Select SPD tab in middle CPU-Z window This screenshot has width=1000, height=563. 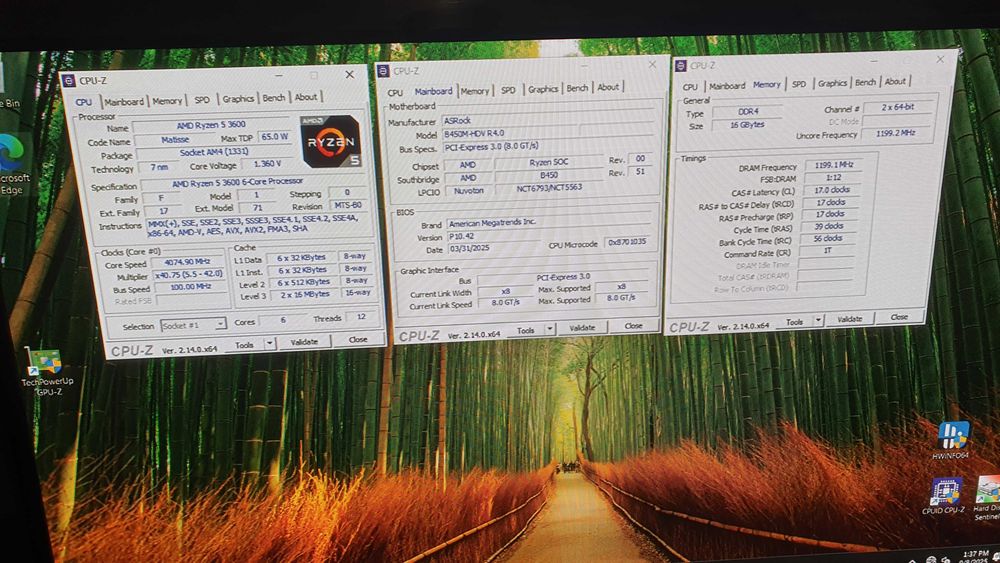click(508, 90)
